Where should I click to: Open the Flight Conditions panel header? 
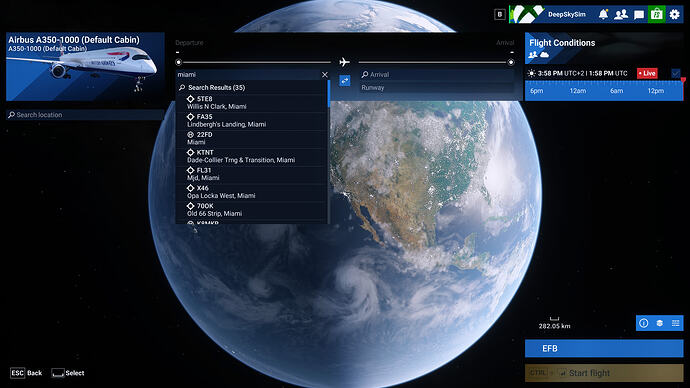604,48
